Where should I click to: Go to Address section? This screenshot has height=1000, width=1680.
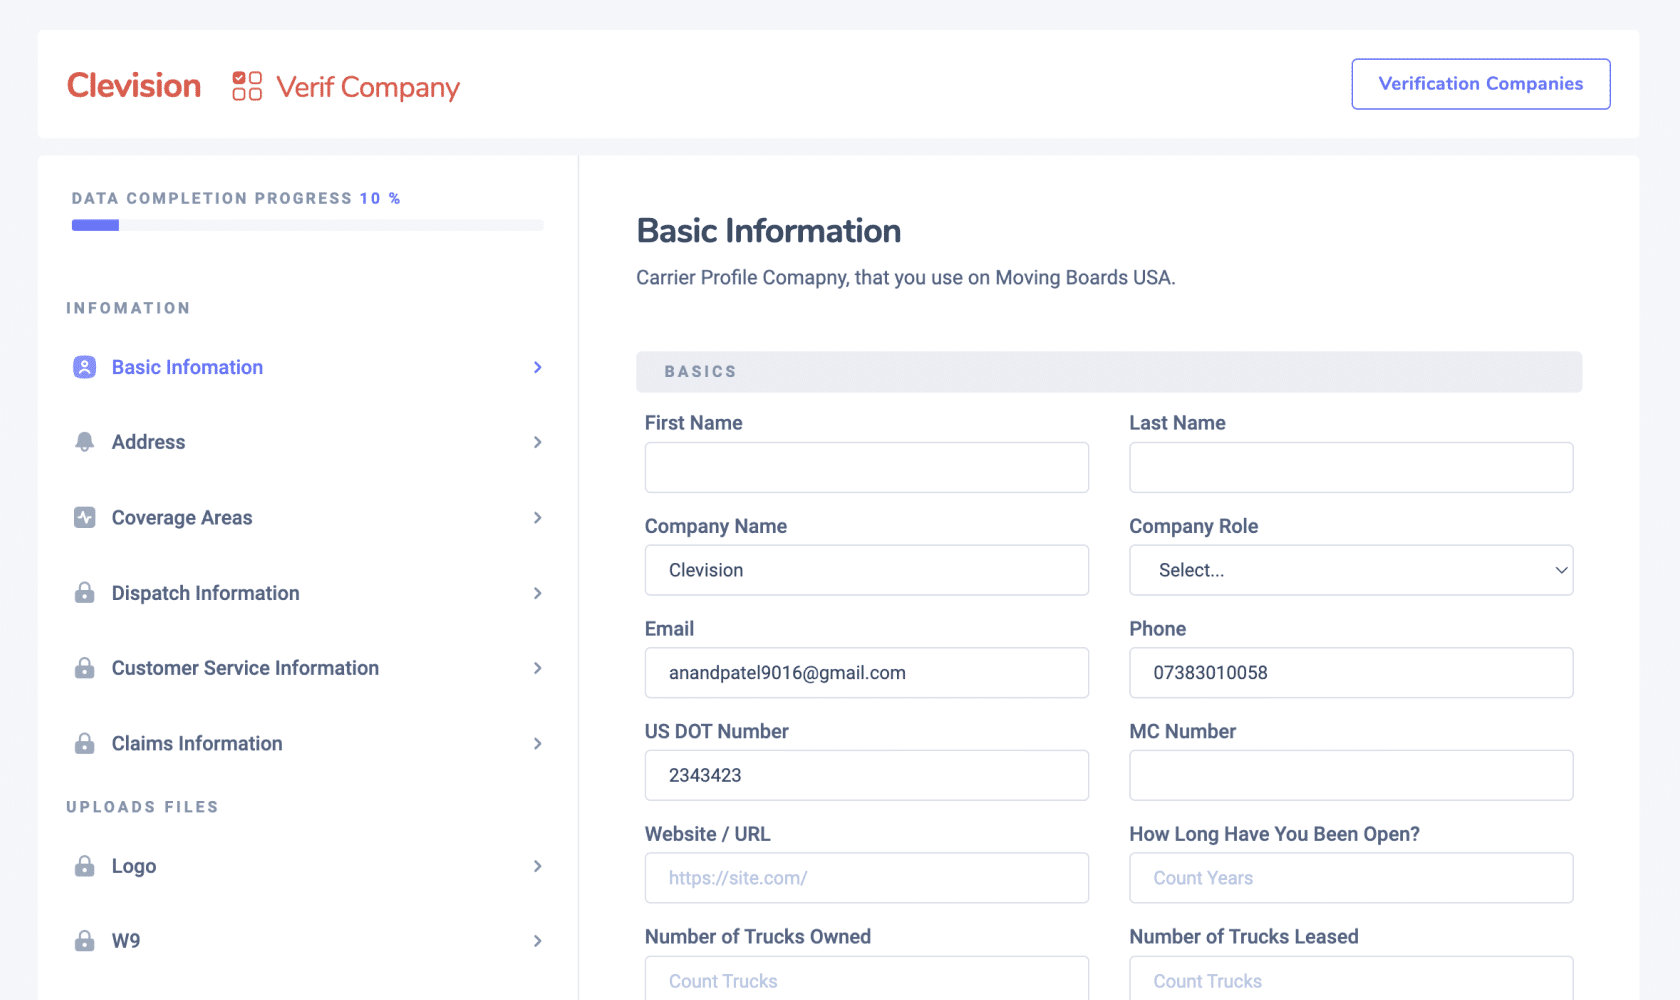pyautogui.click(x=308, y=442)
